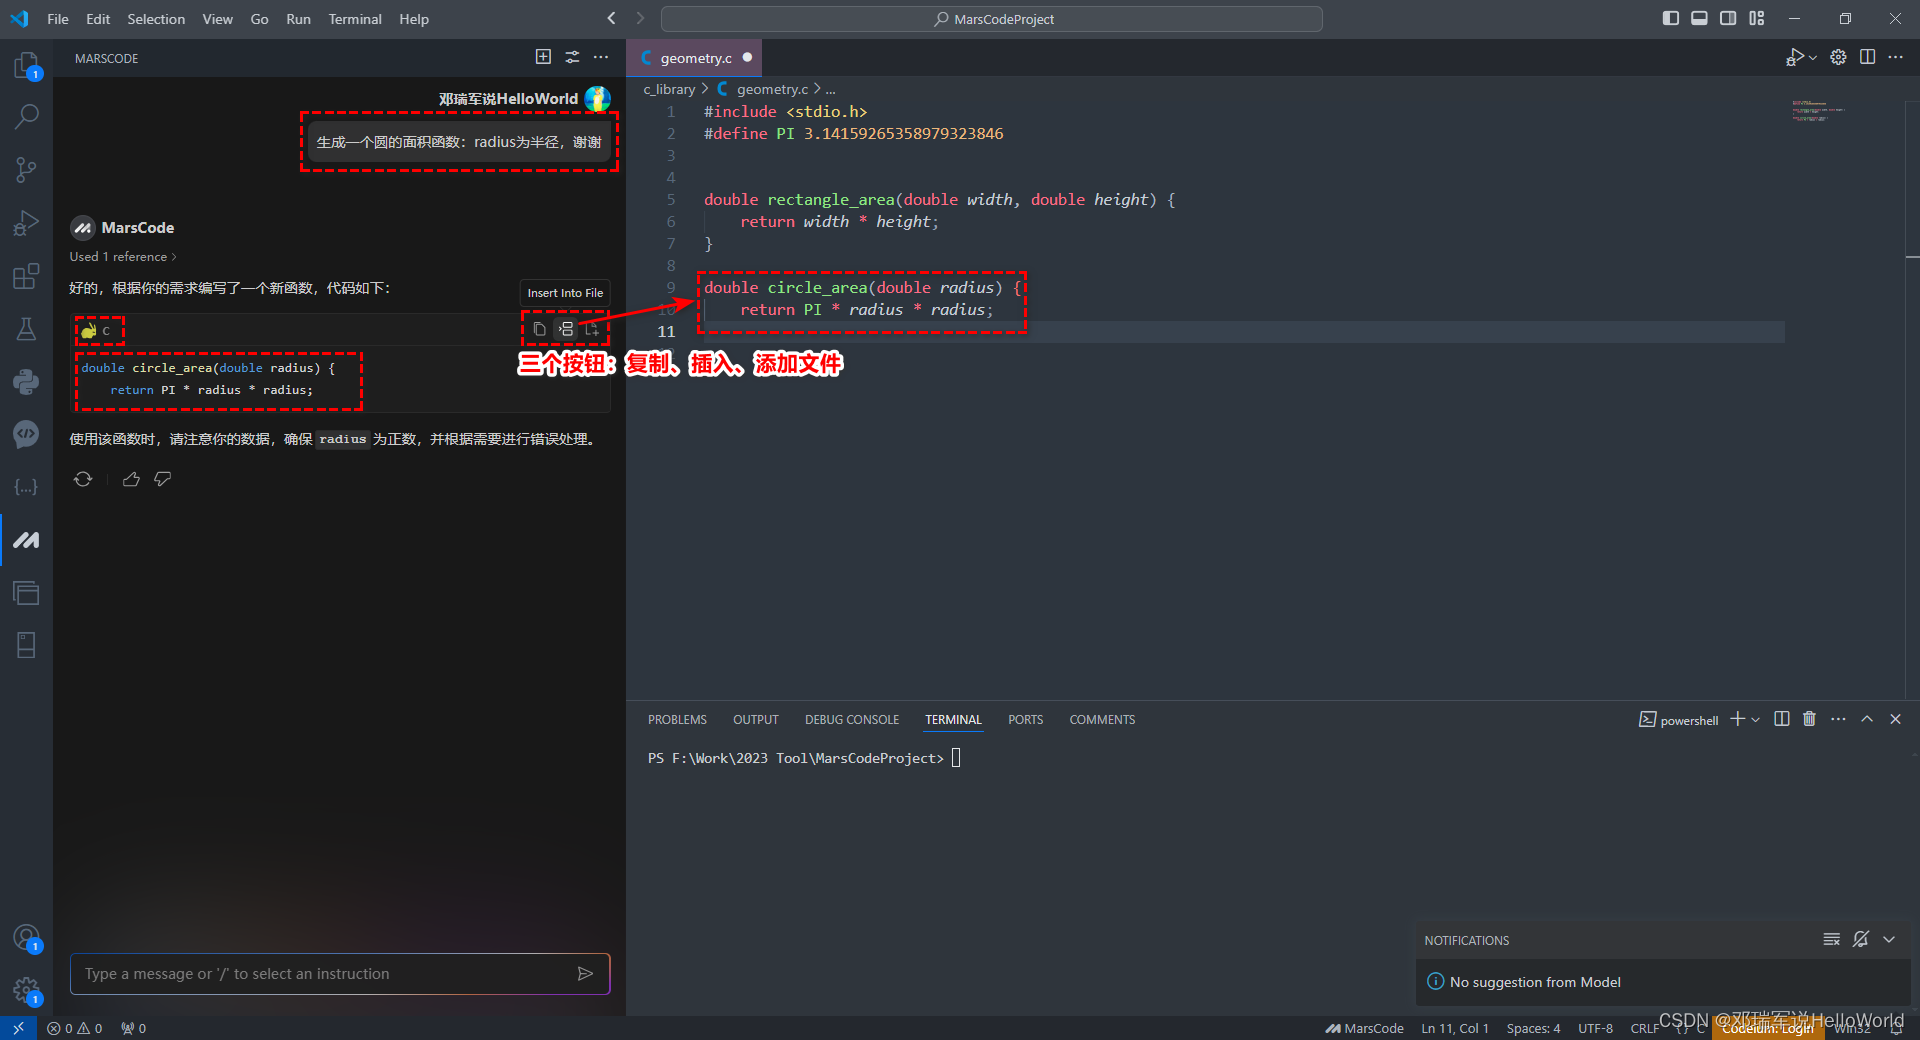The image size is (1920, 1040).
Task: Switch to the PROBLEMS panel tab
Action: [677, 720]
